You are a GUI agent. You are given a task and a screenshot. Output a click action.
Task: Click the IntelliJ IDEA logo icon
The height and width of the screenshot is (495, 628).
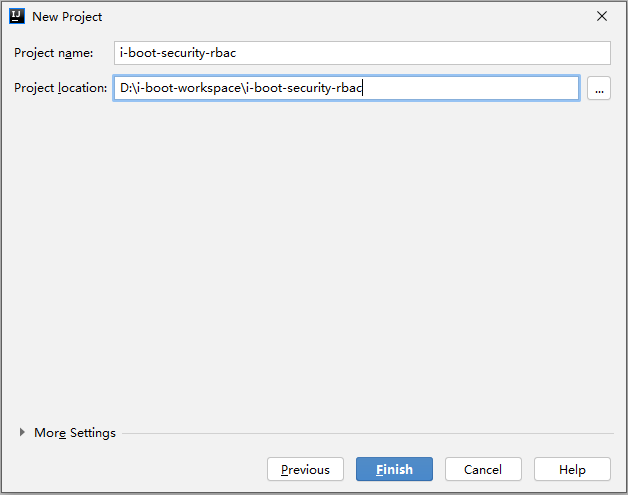click(17, 16)
